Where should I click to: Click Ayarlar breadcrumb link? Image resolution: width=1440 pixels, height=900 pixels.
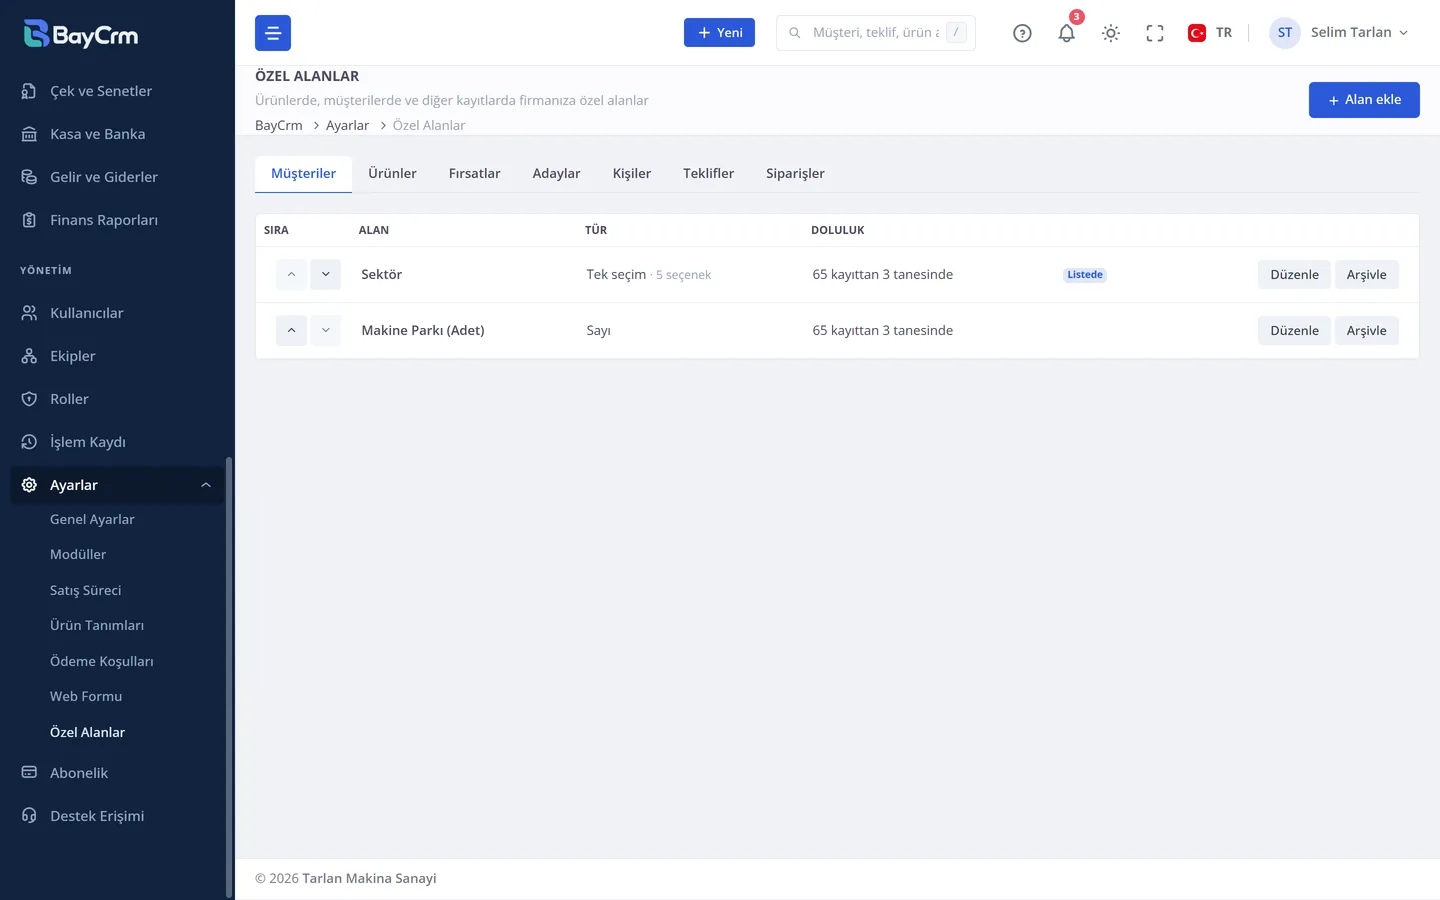pyautogui.click(x=347, y=125)
